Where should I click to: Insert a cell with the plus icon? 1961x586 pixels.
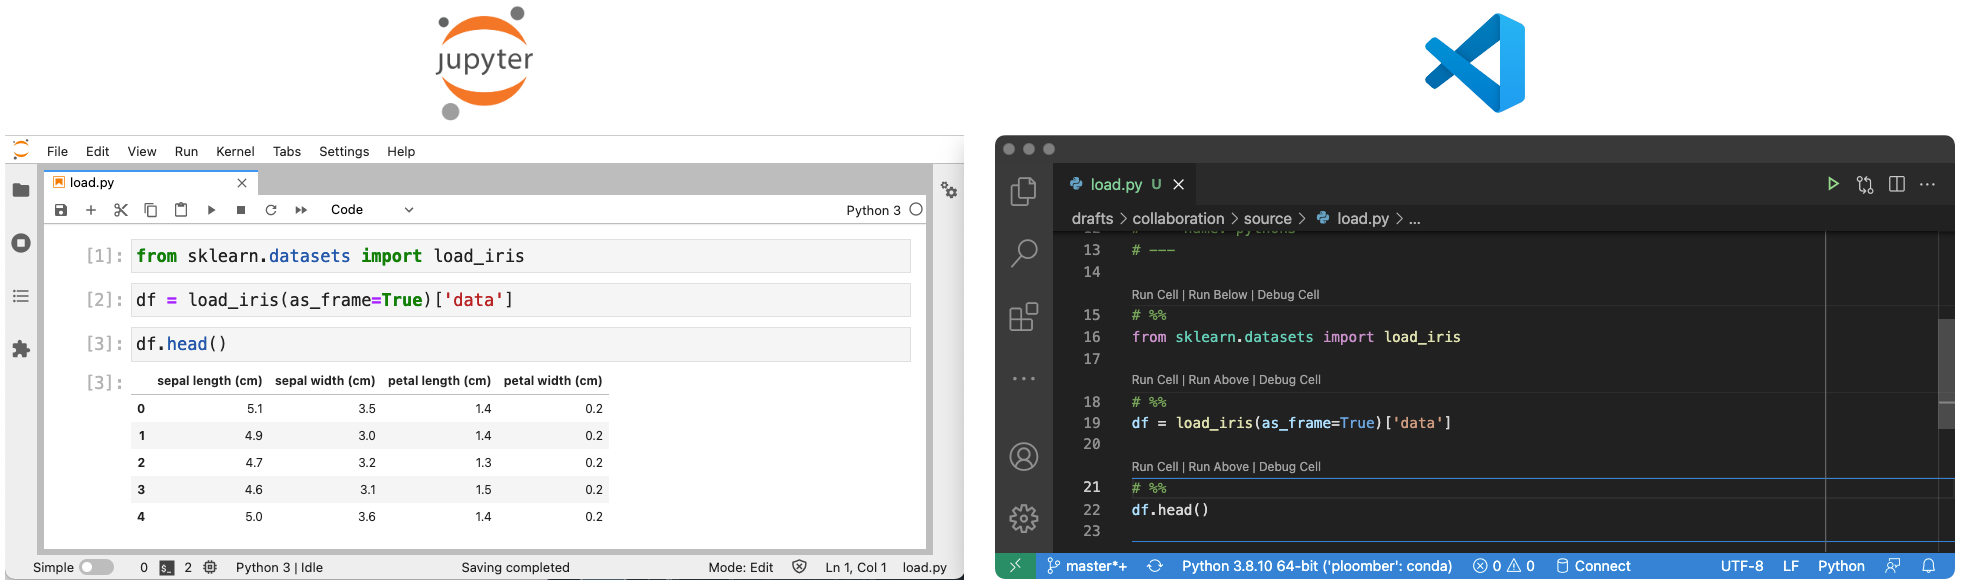91,210
